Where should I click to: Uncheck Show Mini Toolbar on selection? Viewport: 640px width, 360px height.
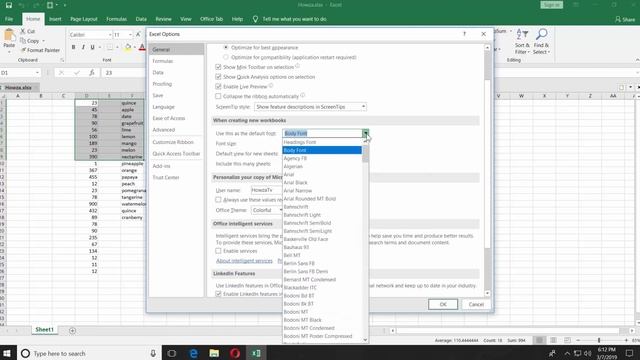coord(218,67)
